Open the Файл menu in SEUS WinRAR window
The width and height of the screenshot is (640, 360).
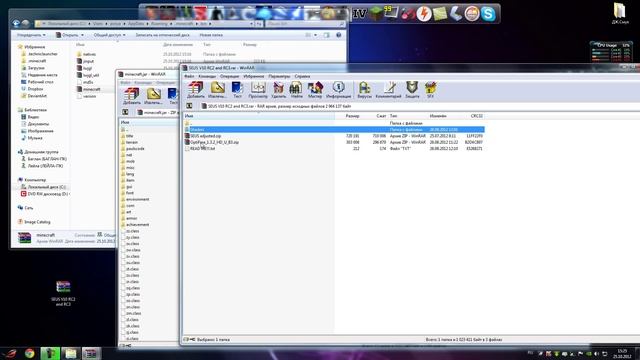click(189, 76)
